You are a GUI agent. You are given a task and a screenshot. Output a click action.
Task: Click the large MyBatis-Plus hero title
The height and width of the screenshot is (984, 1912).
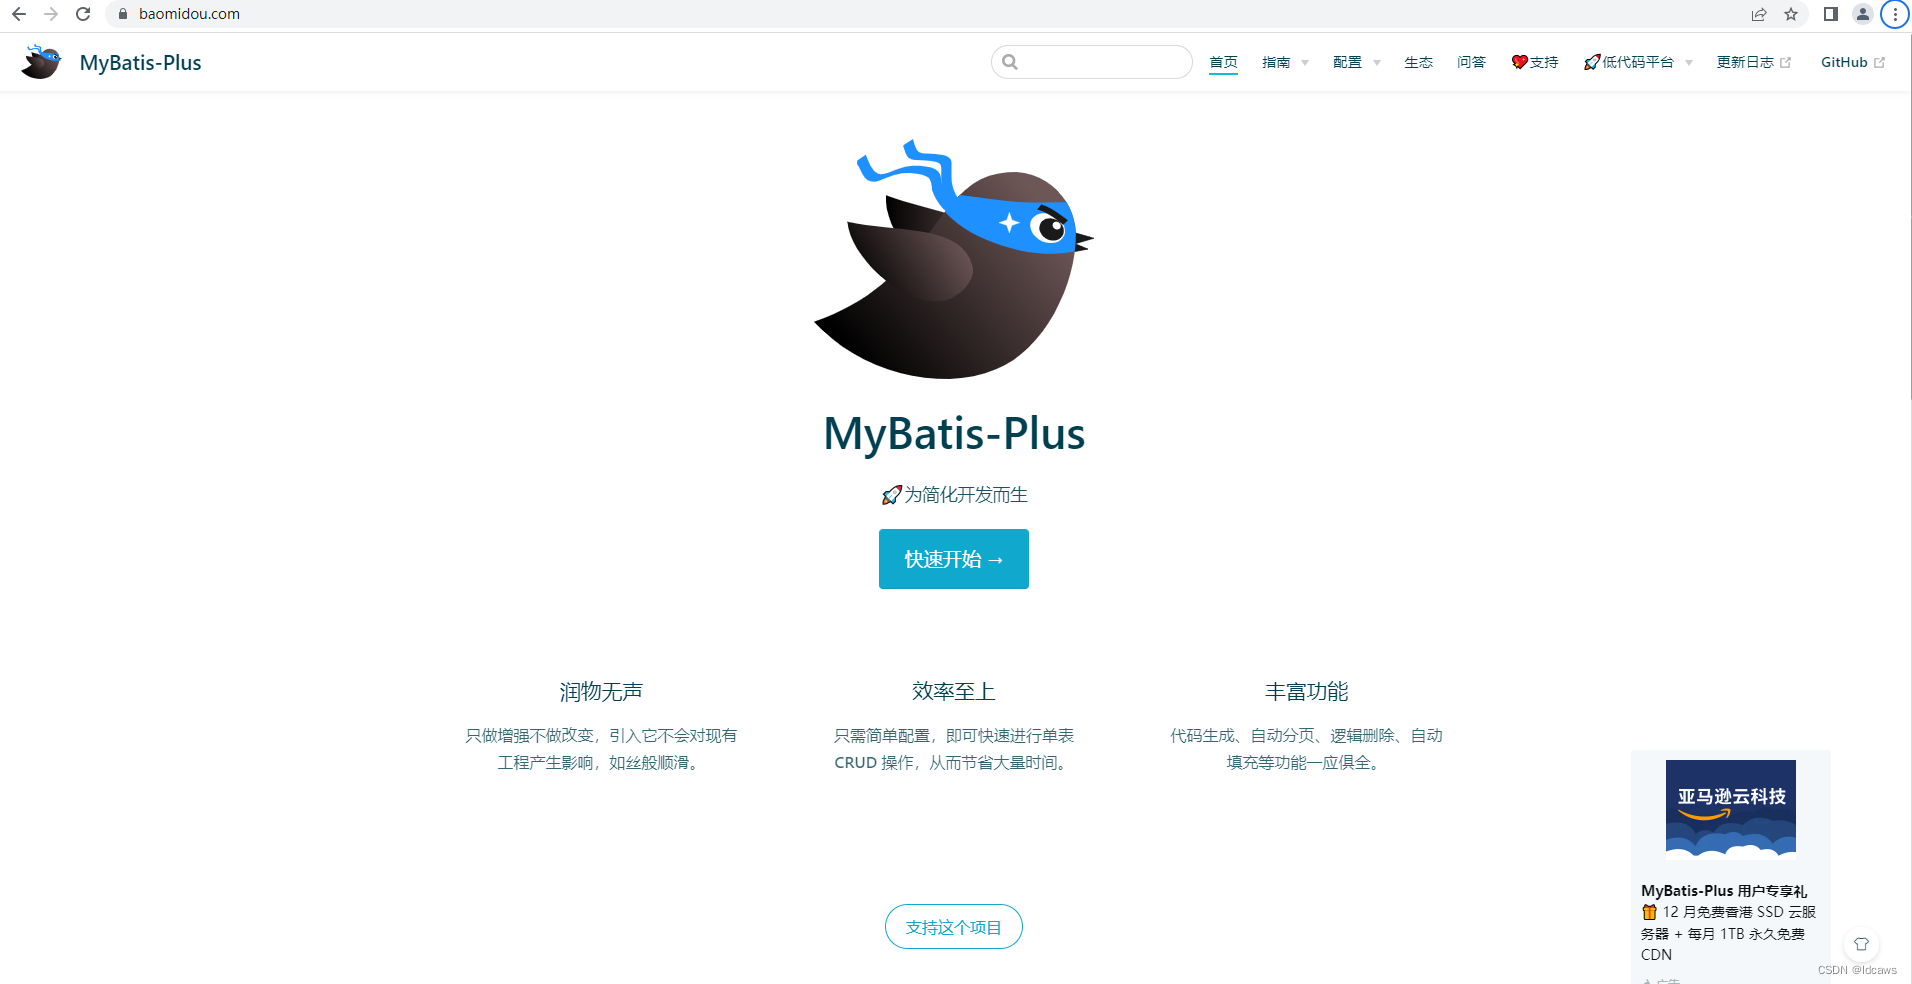(x=954, y=434)
